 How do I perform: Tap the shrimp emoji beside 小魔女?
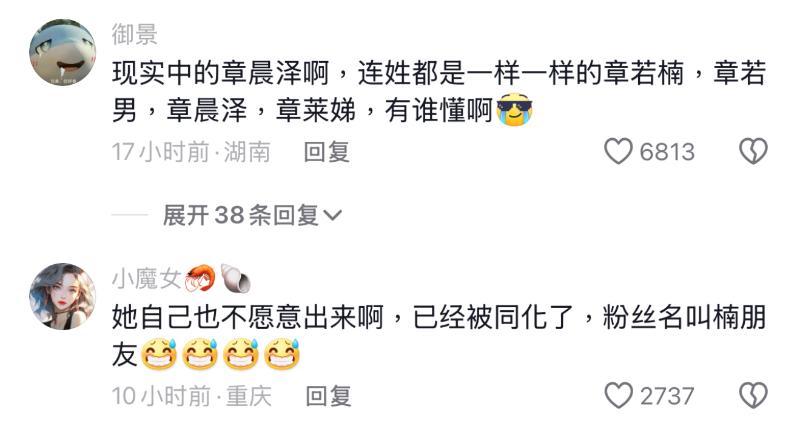[200, 278]
